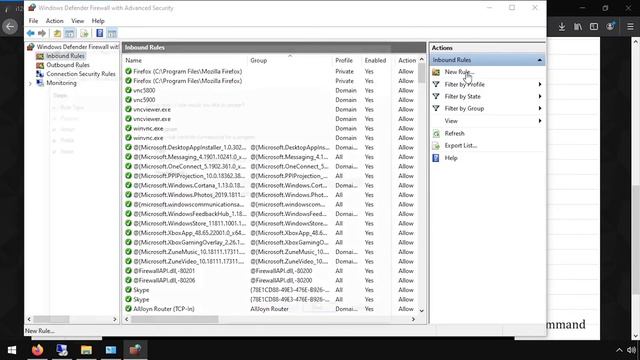Click the Help icon in Actions pane
The width and height of the screenshot is (640, 360).
pos(436,158)
